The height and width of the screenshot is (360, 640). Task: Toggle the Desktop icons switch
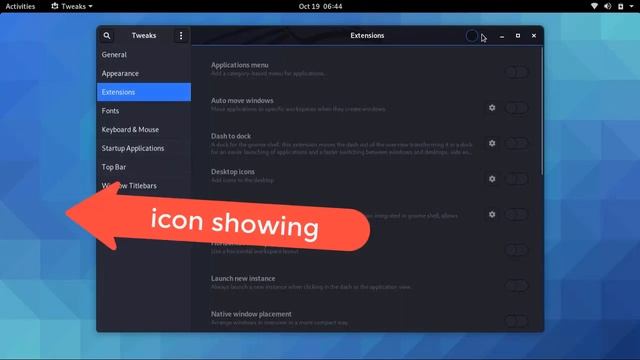[516, 179]
